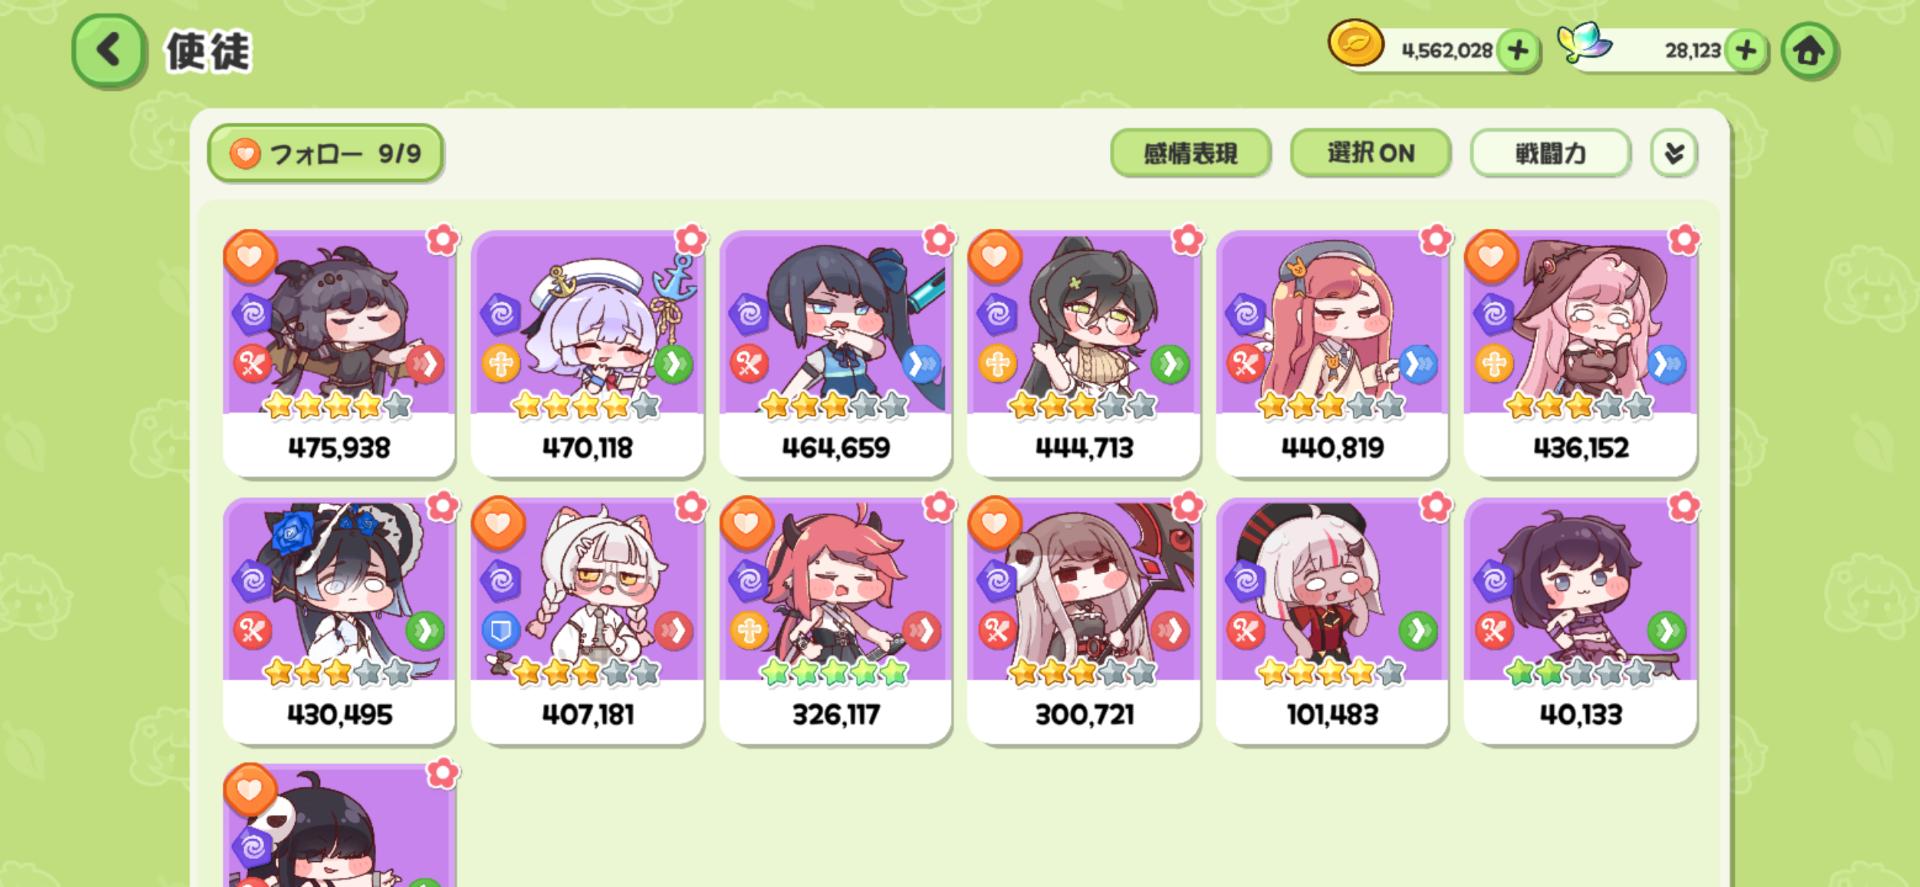Select the character card showing 326,117

coord(835,620)
